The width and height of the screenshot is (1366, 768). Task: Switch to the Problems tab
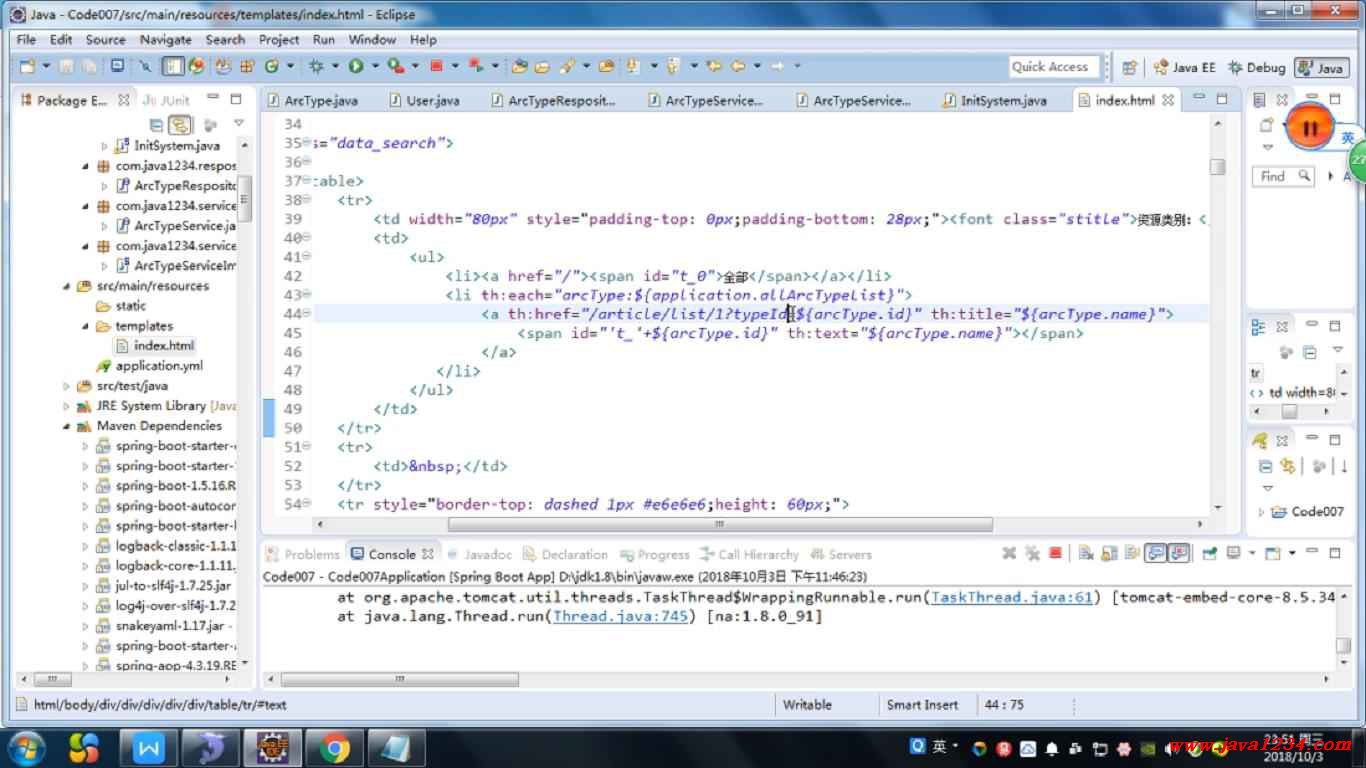point(303,554)
